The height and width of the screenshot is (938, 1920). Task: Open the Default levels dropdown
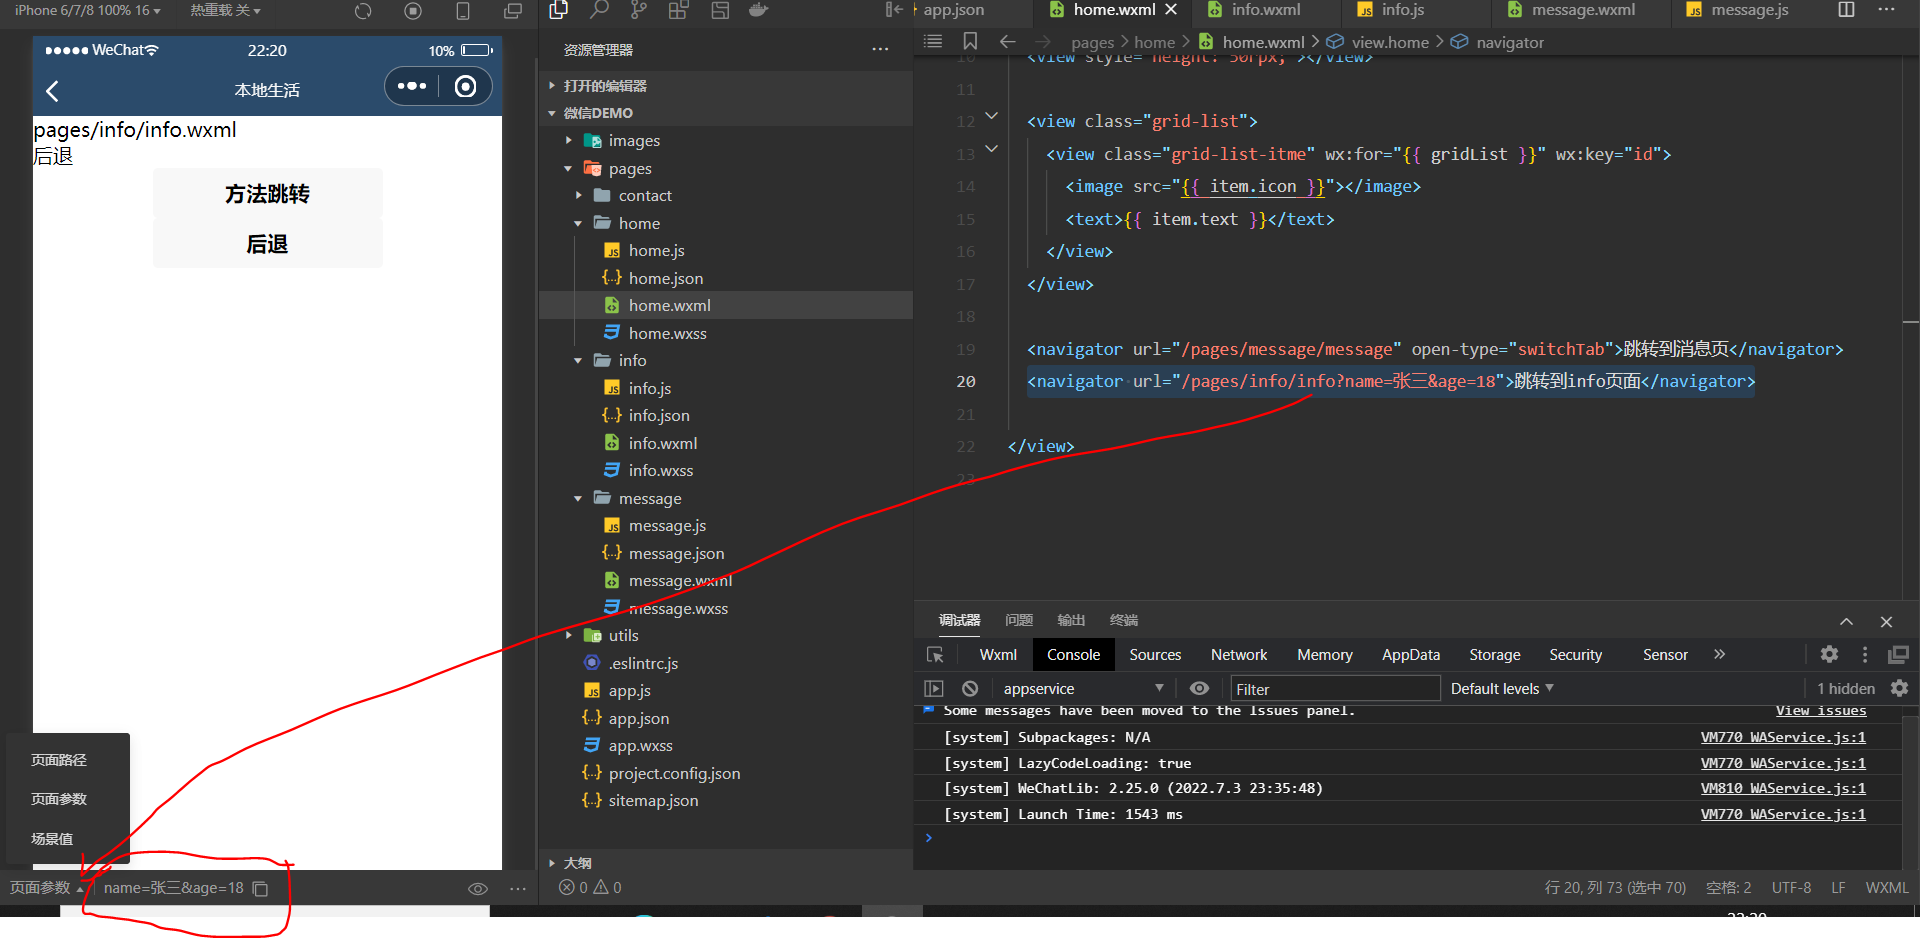1502,688
